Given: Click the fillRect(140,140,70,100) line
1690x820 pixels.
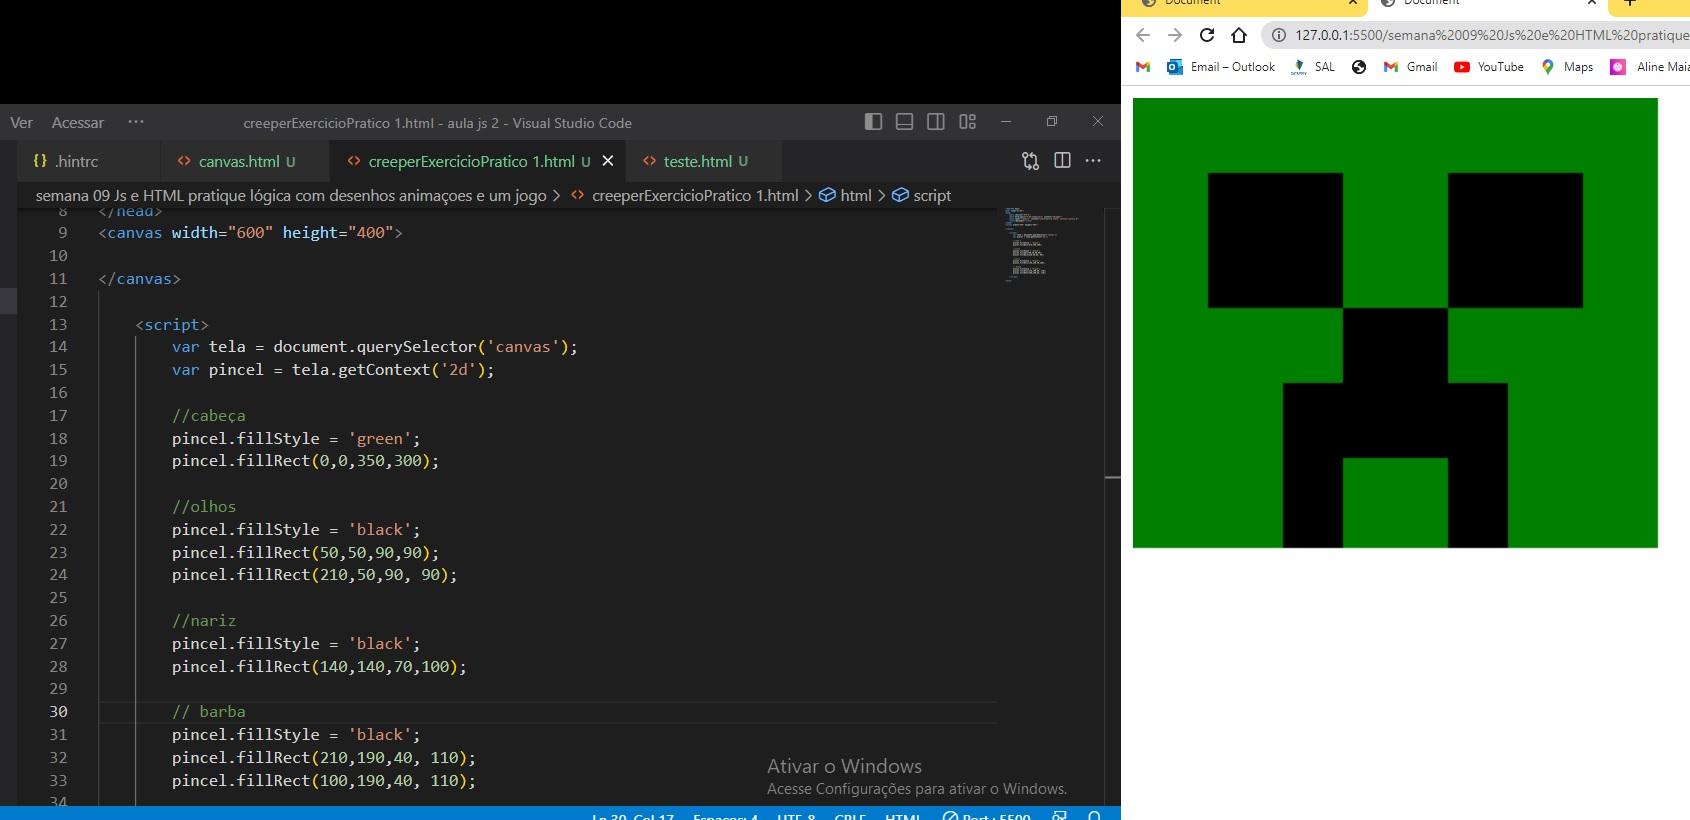Looking at the screenshot, I should point(319,666).
